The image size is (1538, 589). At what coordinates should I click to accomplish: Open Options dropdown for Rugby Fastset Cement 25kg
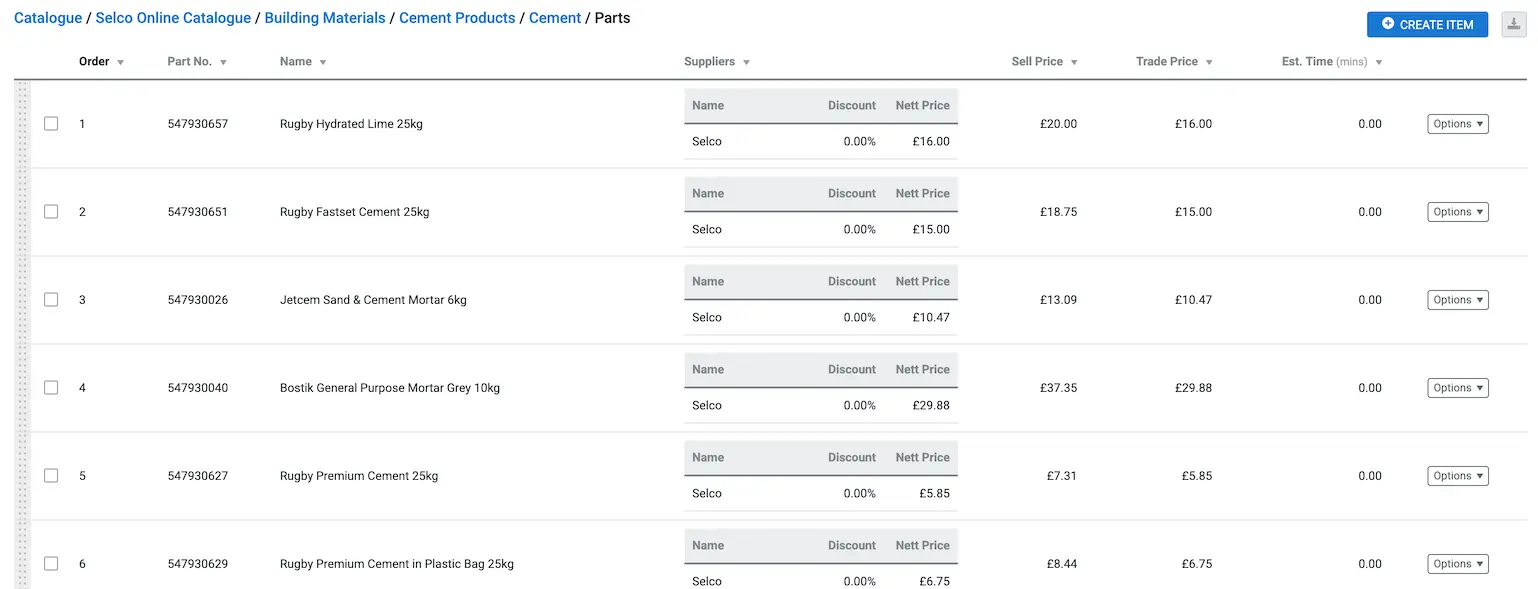pyautogui.click(x=1458, y=212)
